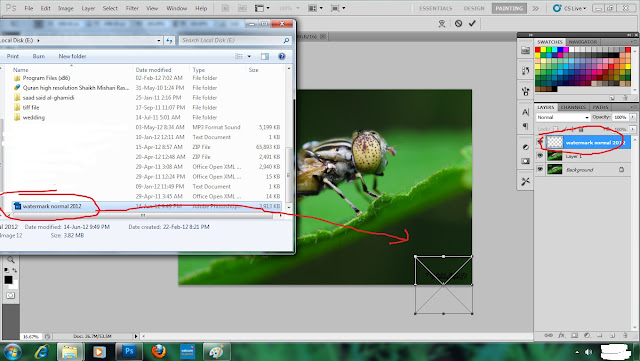The height and width of the screenshot is (361, 640).
Task: Cancel the transform with the circle-slash icon
Action: (x=458, y=23)
